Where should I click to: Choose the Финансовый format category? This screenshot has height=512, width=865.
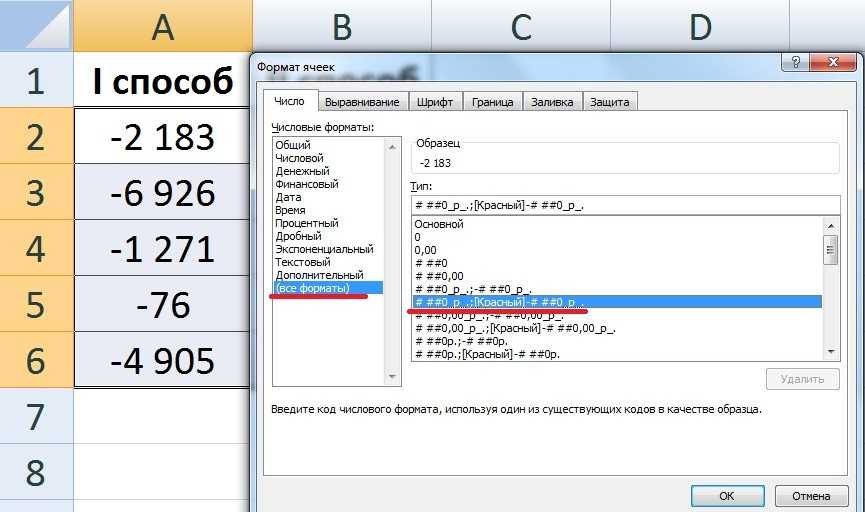click(328, 184)
